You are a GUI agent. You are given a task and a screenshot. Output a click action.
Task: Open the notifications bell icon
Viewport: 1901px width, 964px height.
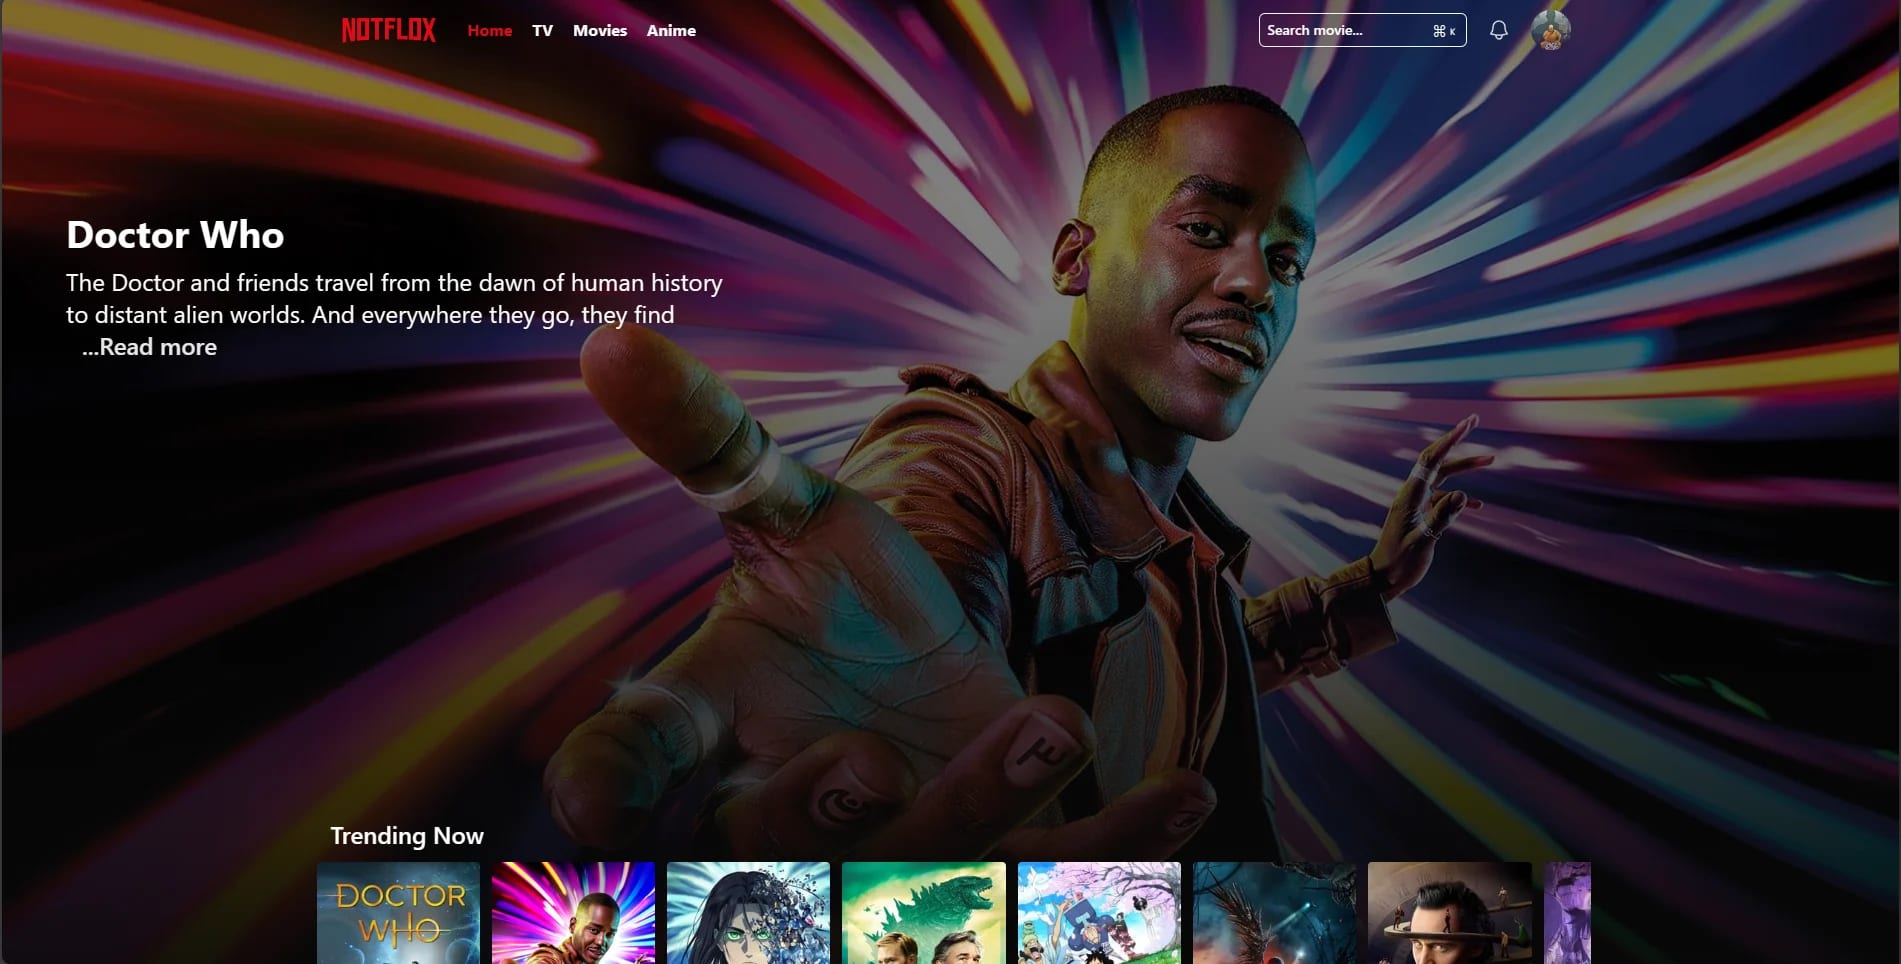pyautogui.click(x=1498, y=30)
